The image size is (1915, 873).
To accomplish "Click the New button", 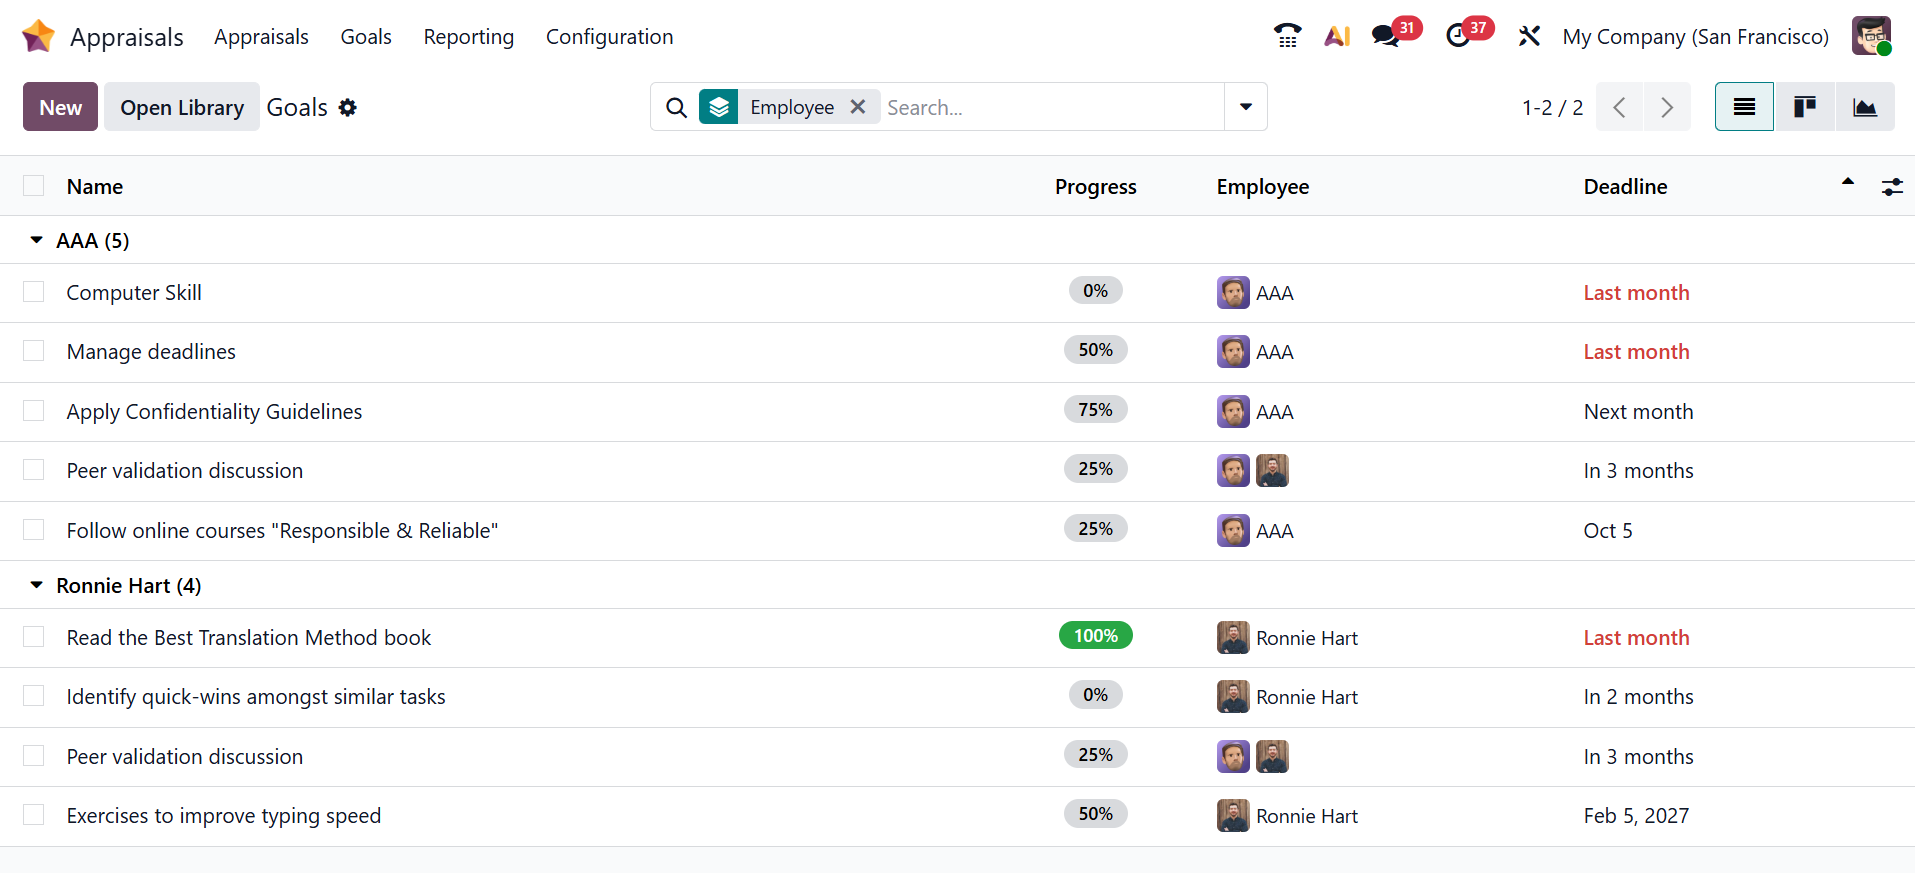I will (60, 107).
